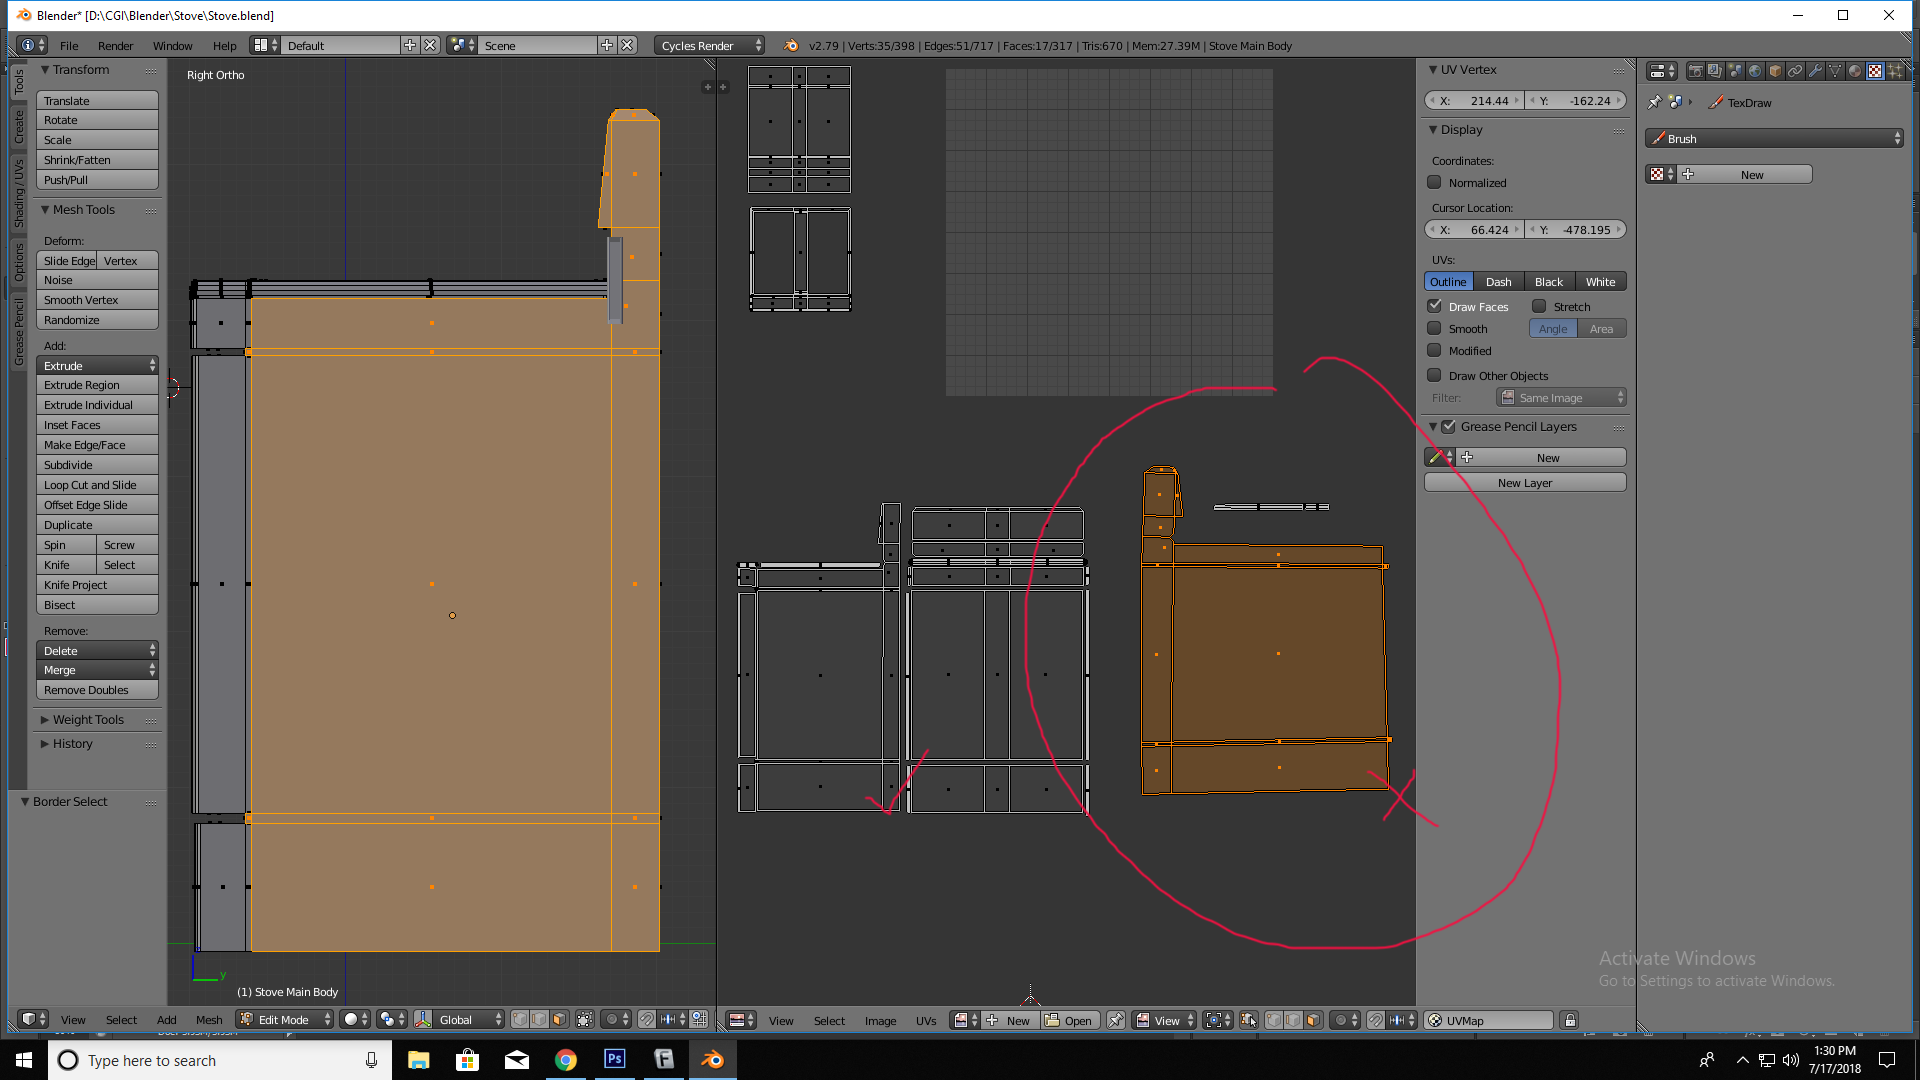The width and height of the screenshot is (1920, 1080).
Task: Switch to the Shading / UVs tool shelf tab
Action: point(18,193)
